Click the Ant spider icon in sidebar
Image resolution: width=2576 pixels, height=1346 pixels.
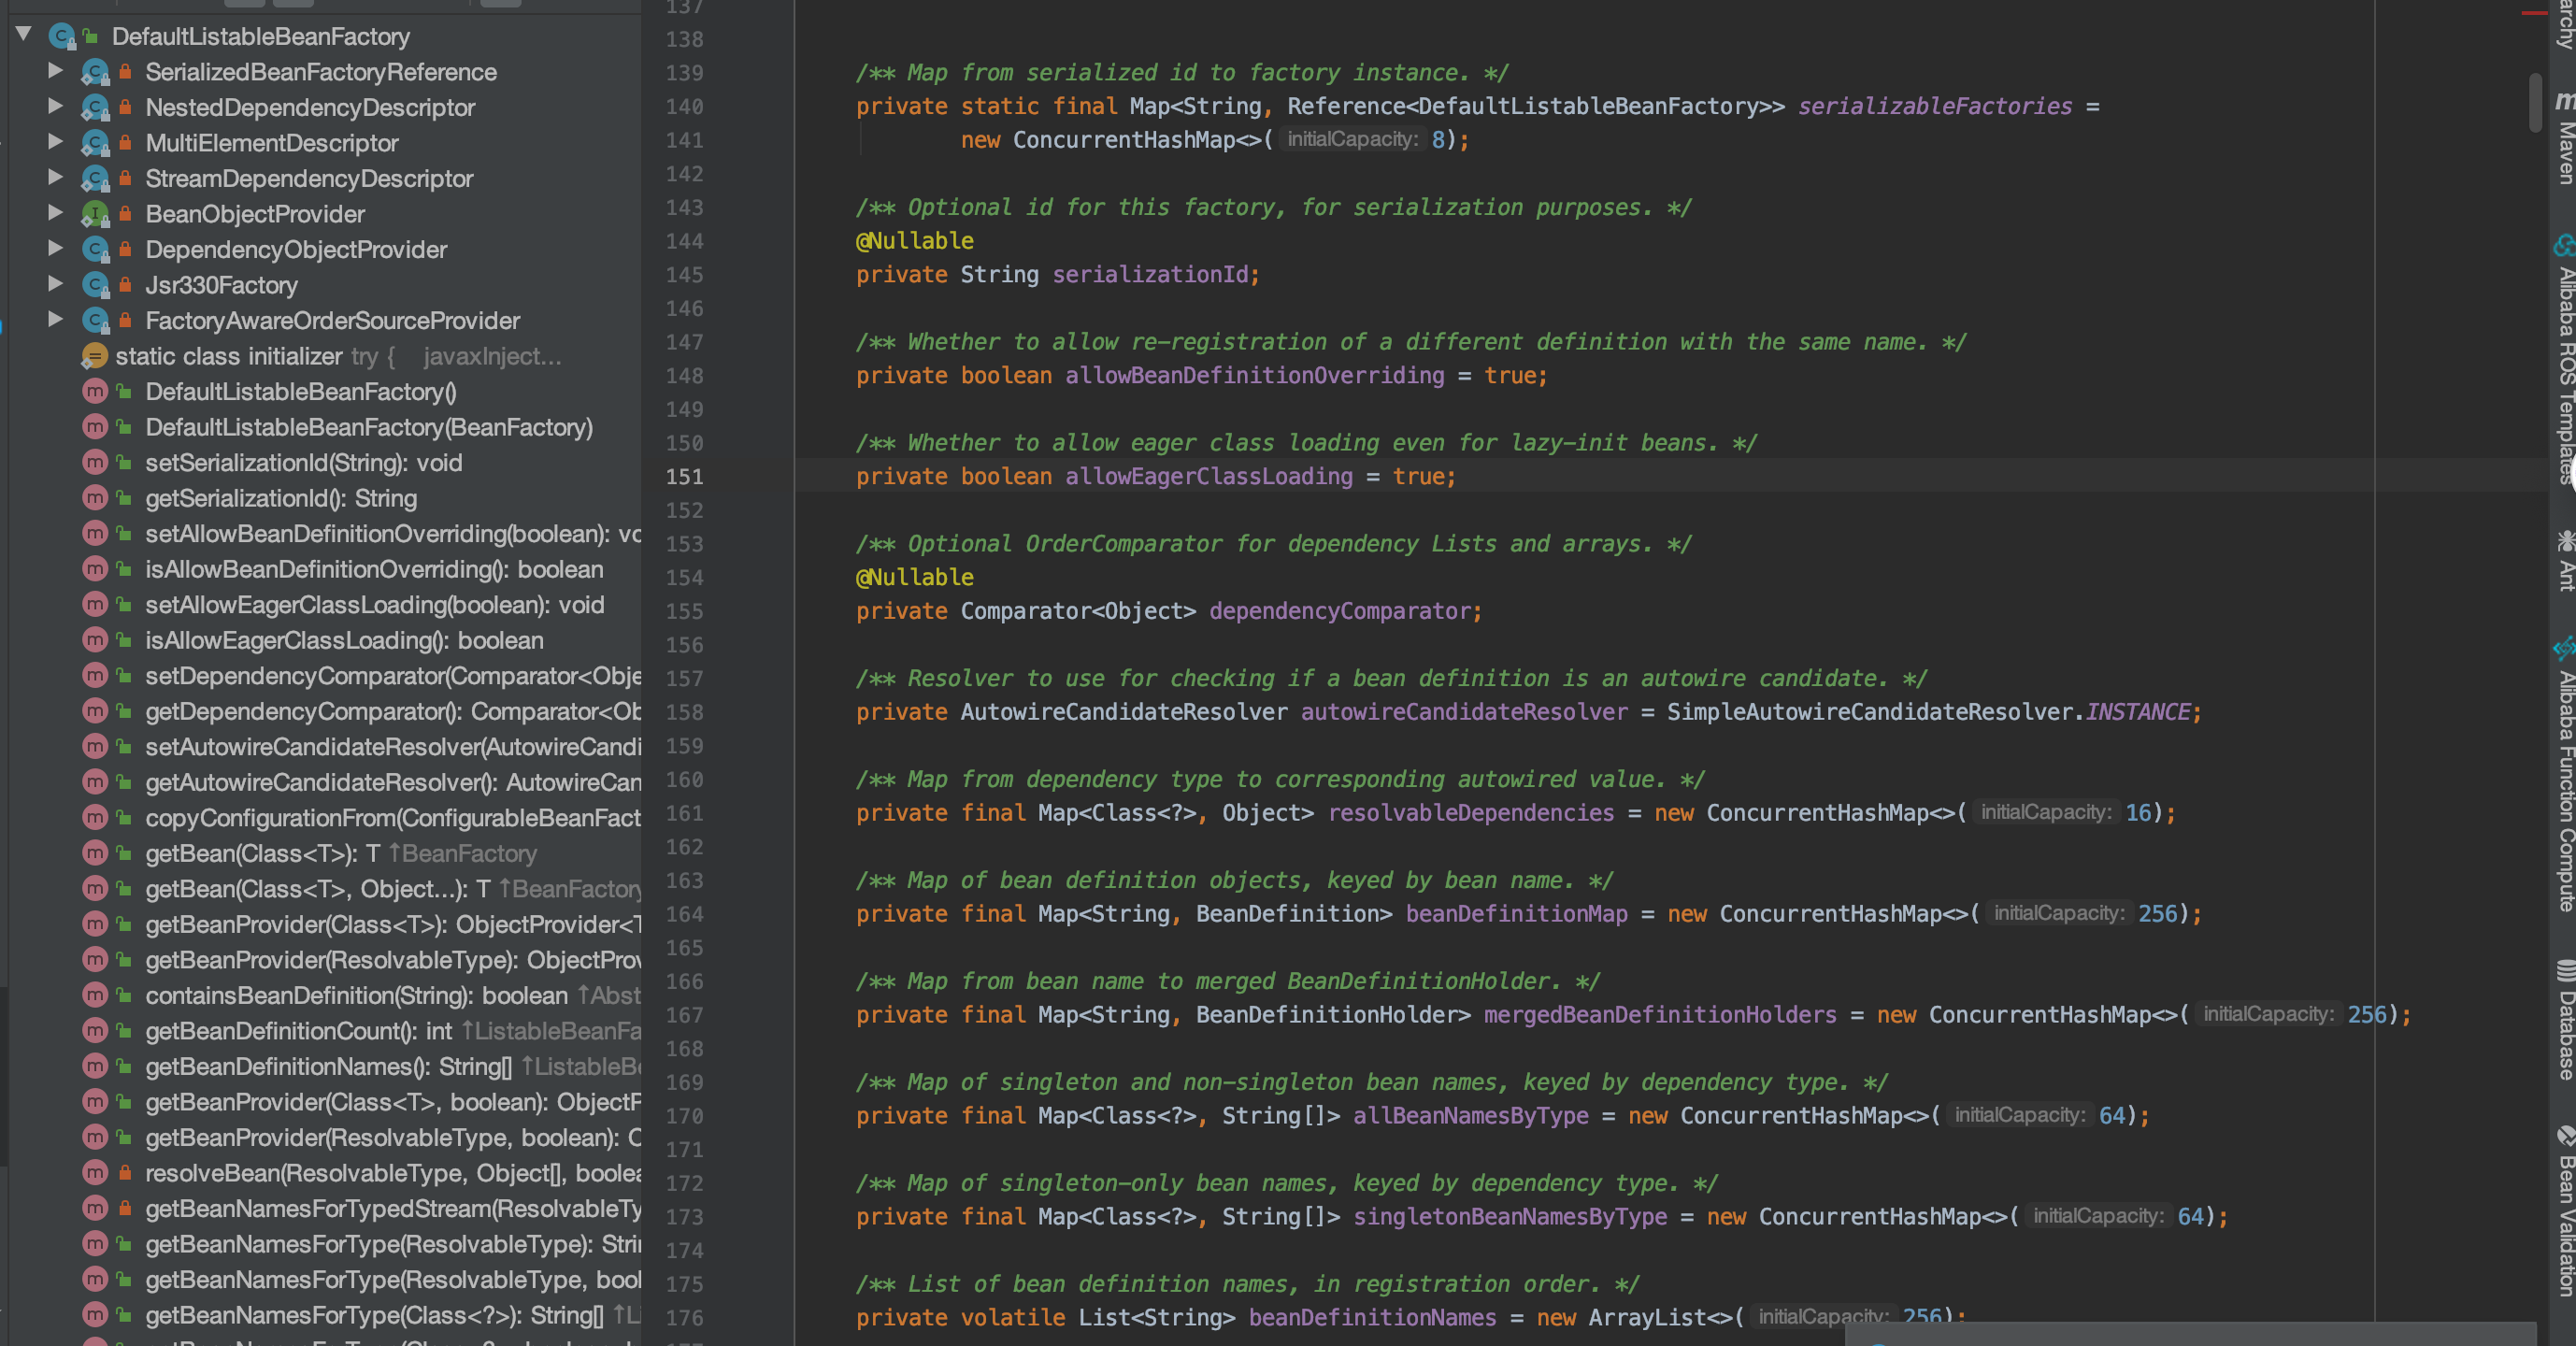[2565, 541]
